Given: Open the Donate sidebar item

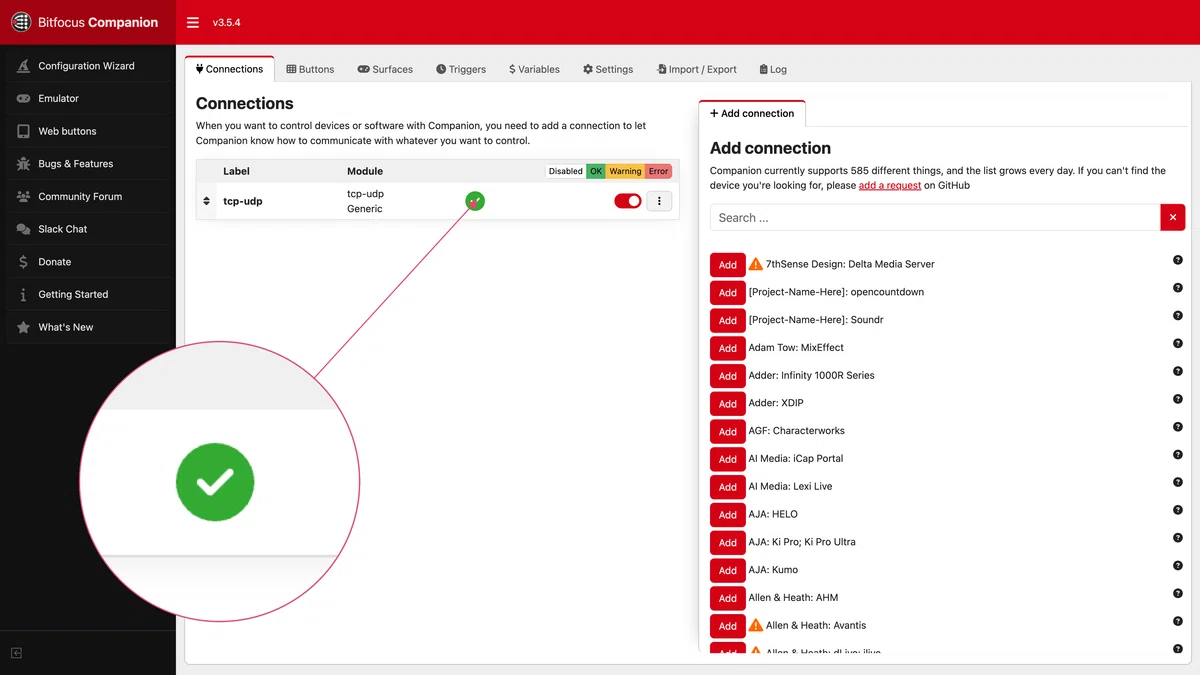Looking at the screenshot, I should click(88, 262).
